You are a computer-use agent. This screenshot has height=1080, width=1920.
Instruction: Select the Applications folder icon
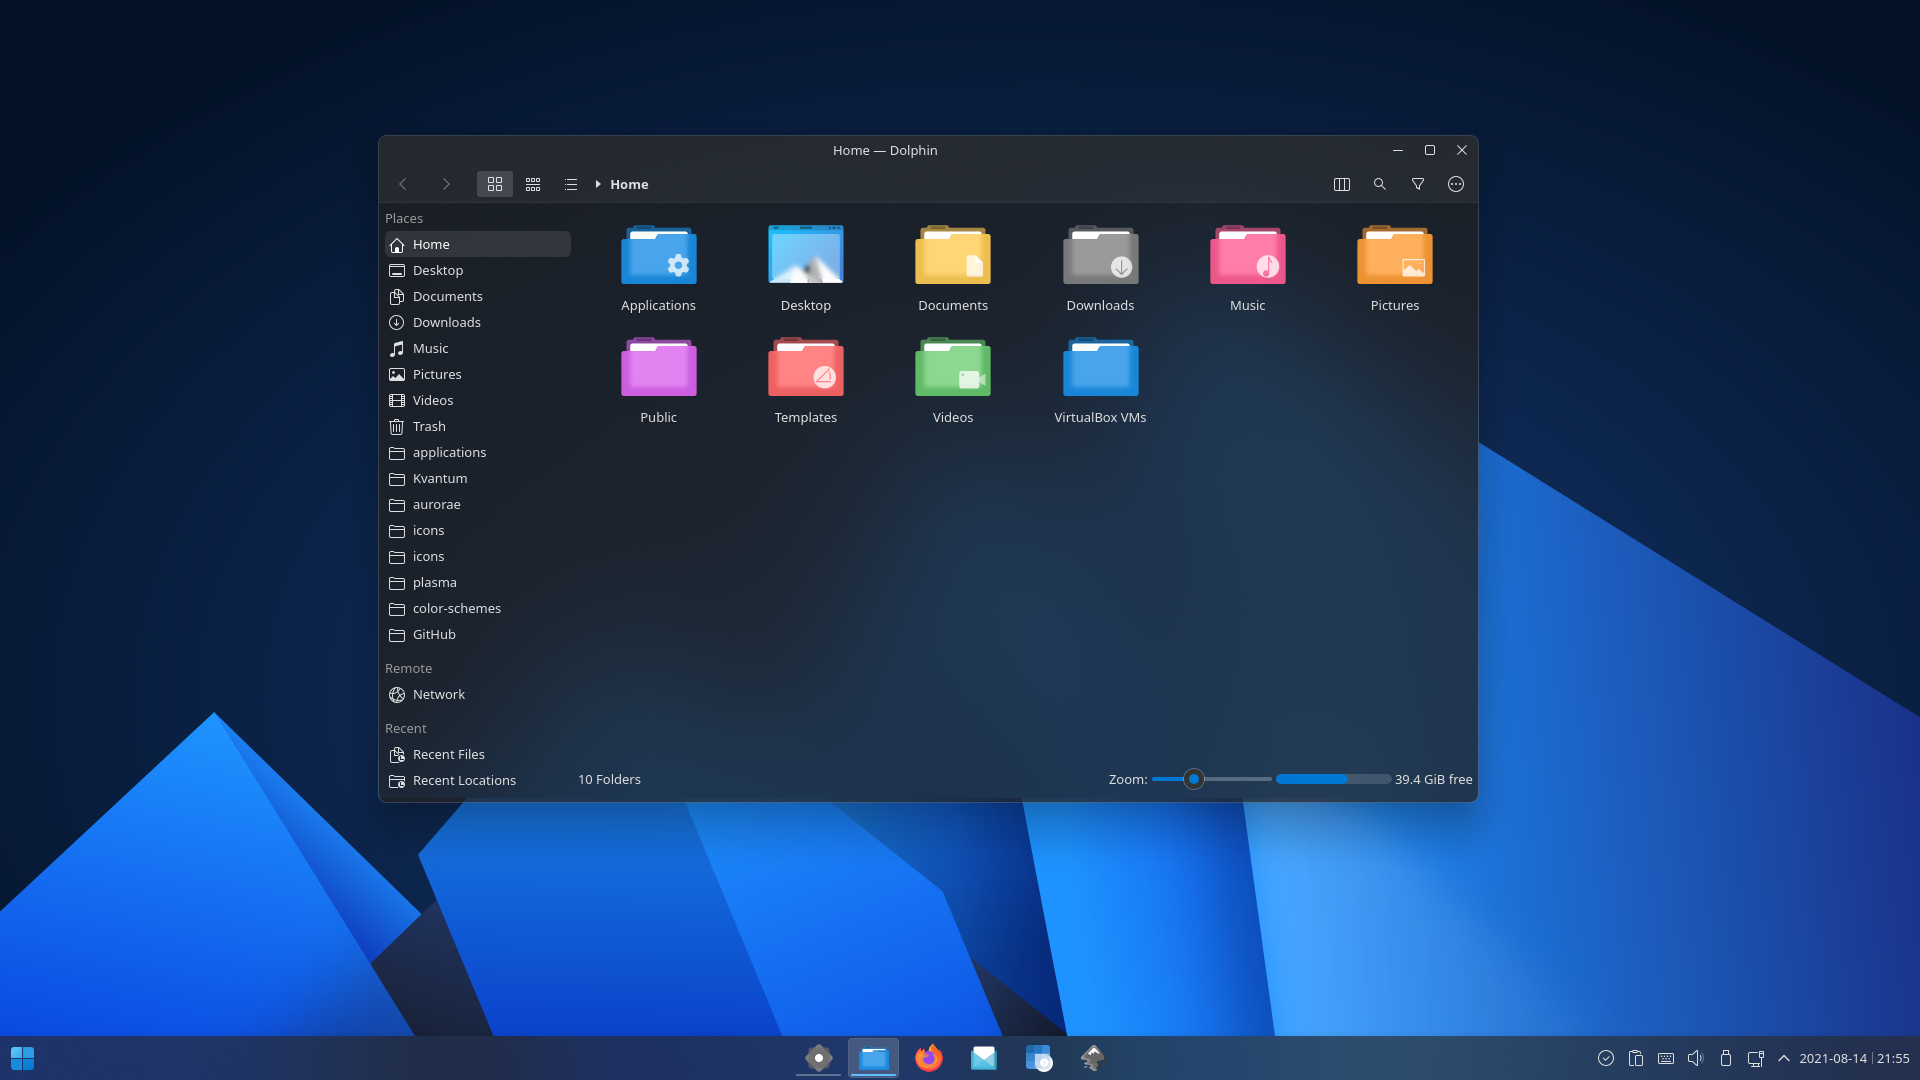coord(658,255)
